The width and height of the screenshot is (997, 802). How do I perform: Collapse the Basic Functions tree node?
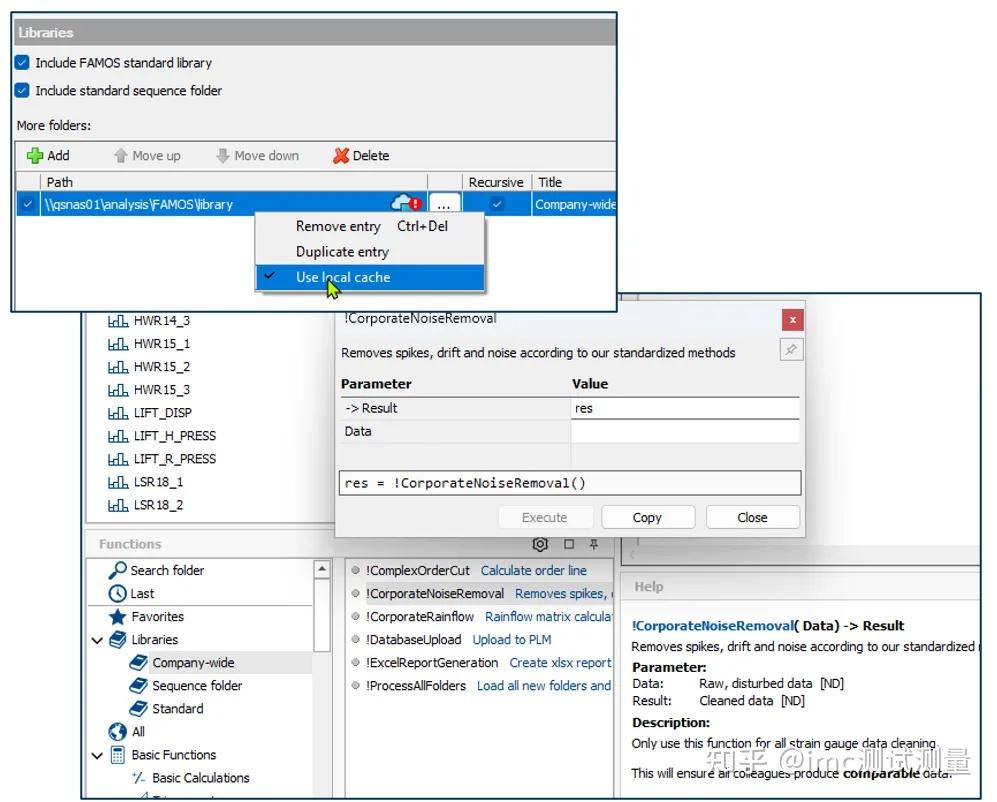(97, 756)
